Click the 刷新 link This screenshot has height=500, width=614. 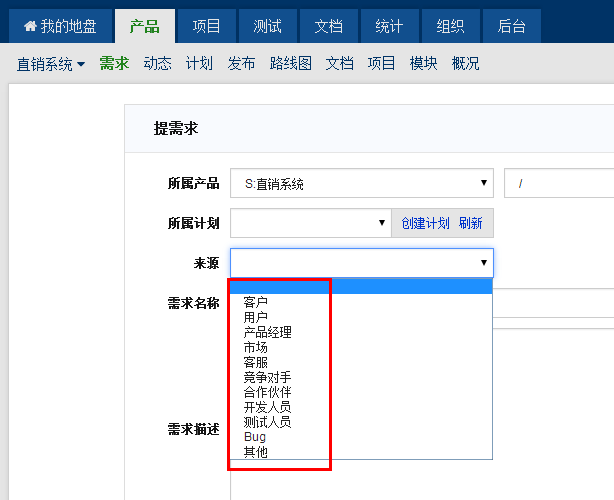coord(471,223)
